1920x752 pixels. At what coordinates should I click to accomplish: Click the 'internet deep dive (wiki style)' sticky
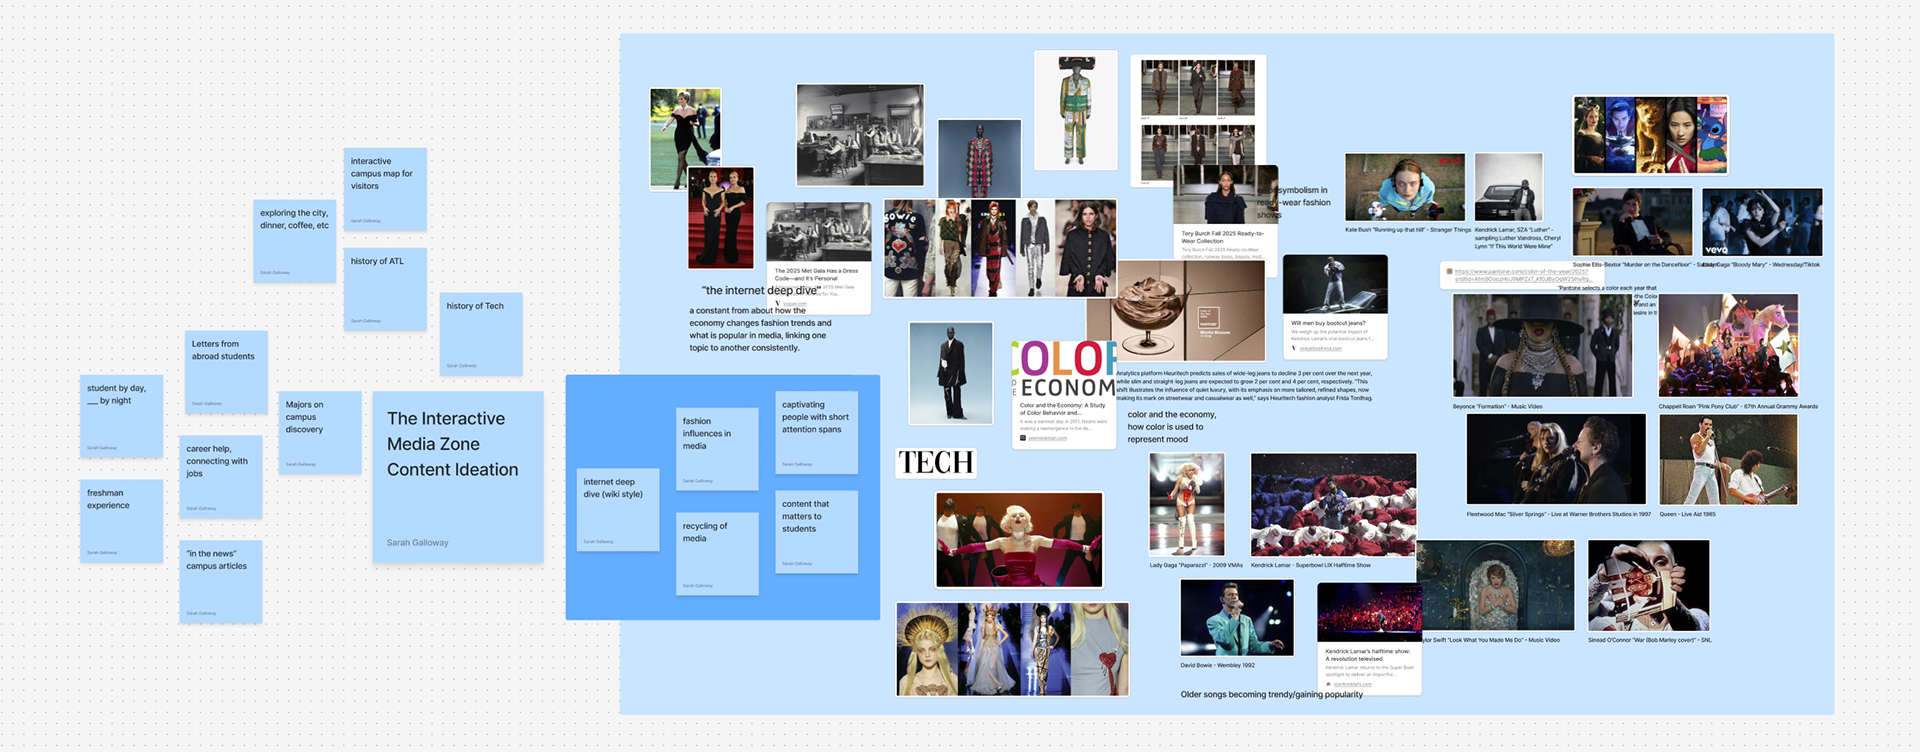point(618,510)
